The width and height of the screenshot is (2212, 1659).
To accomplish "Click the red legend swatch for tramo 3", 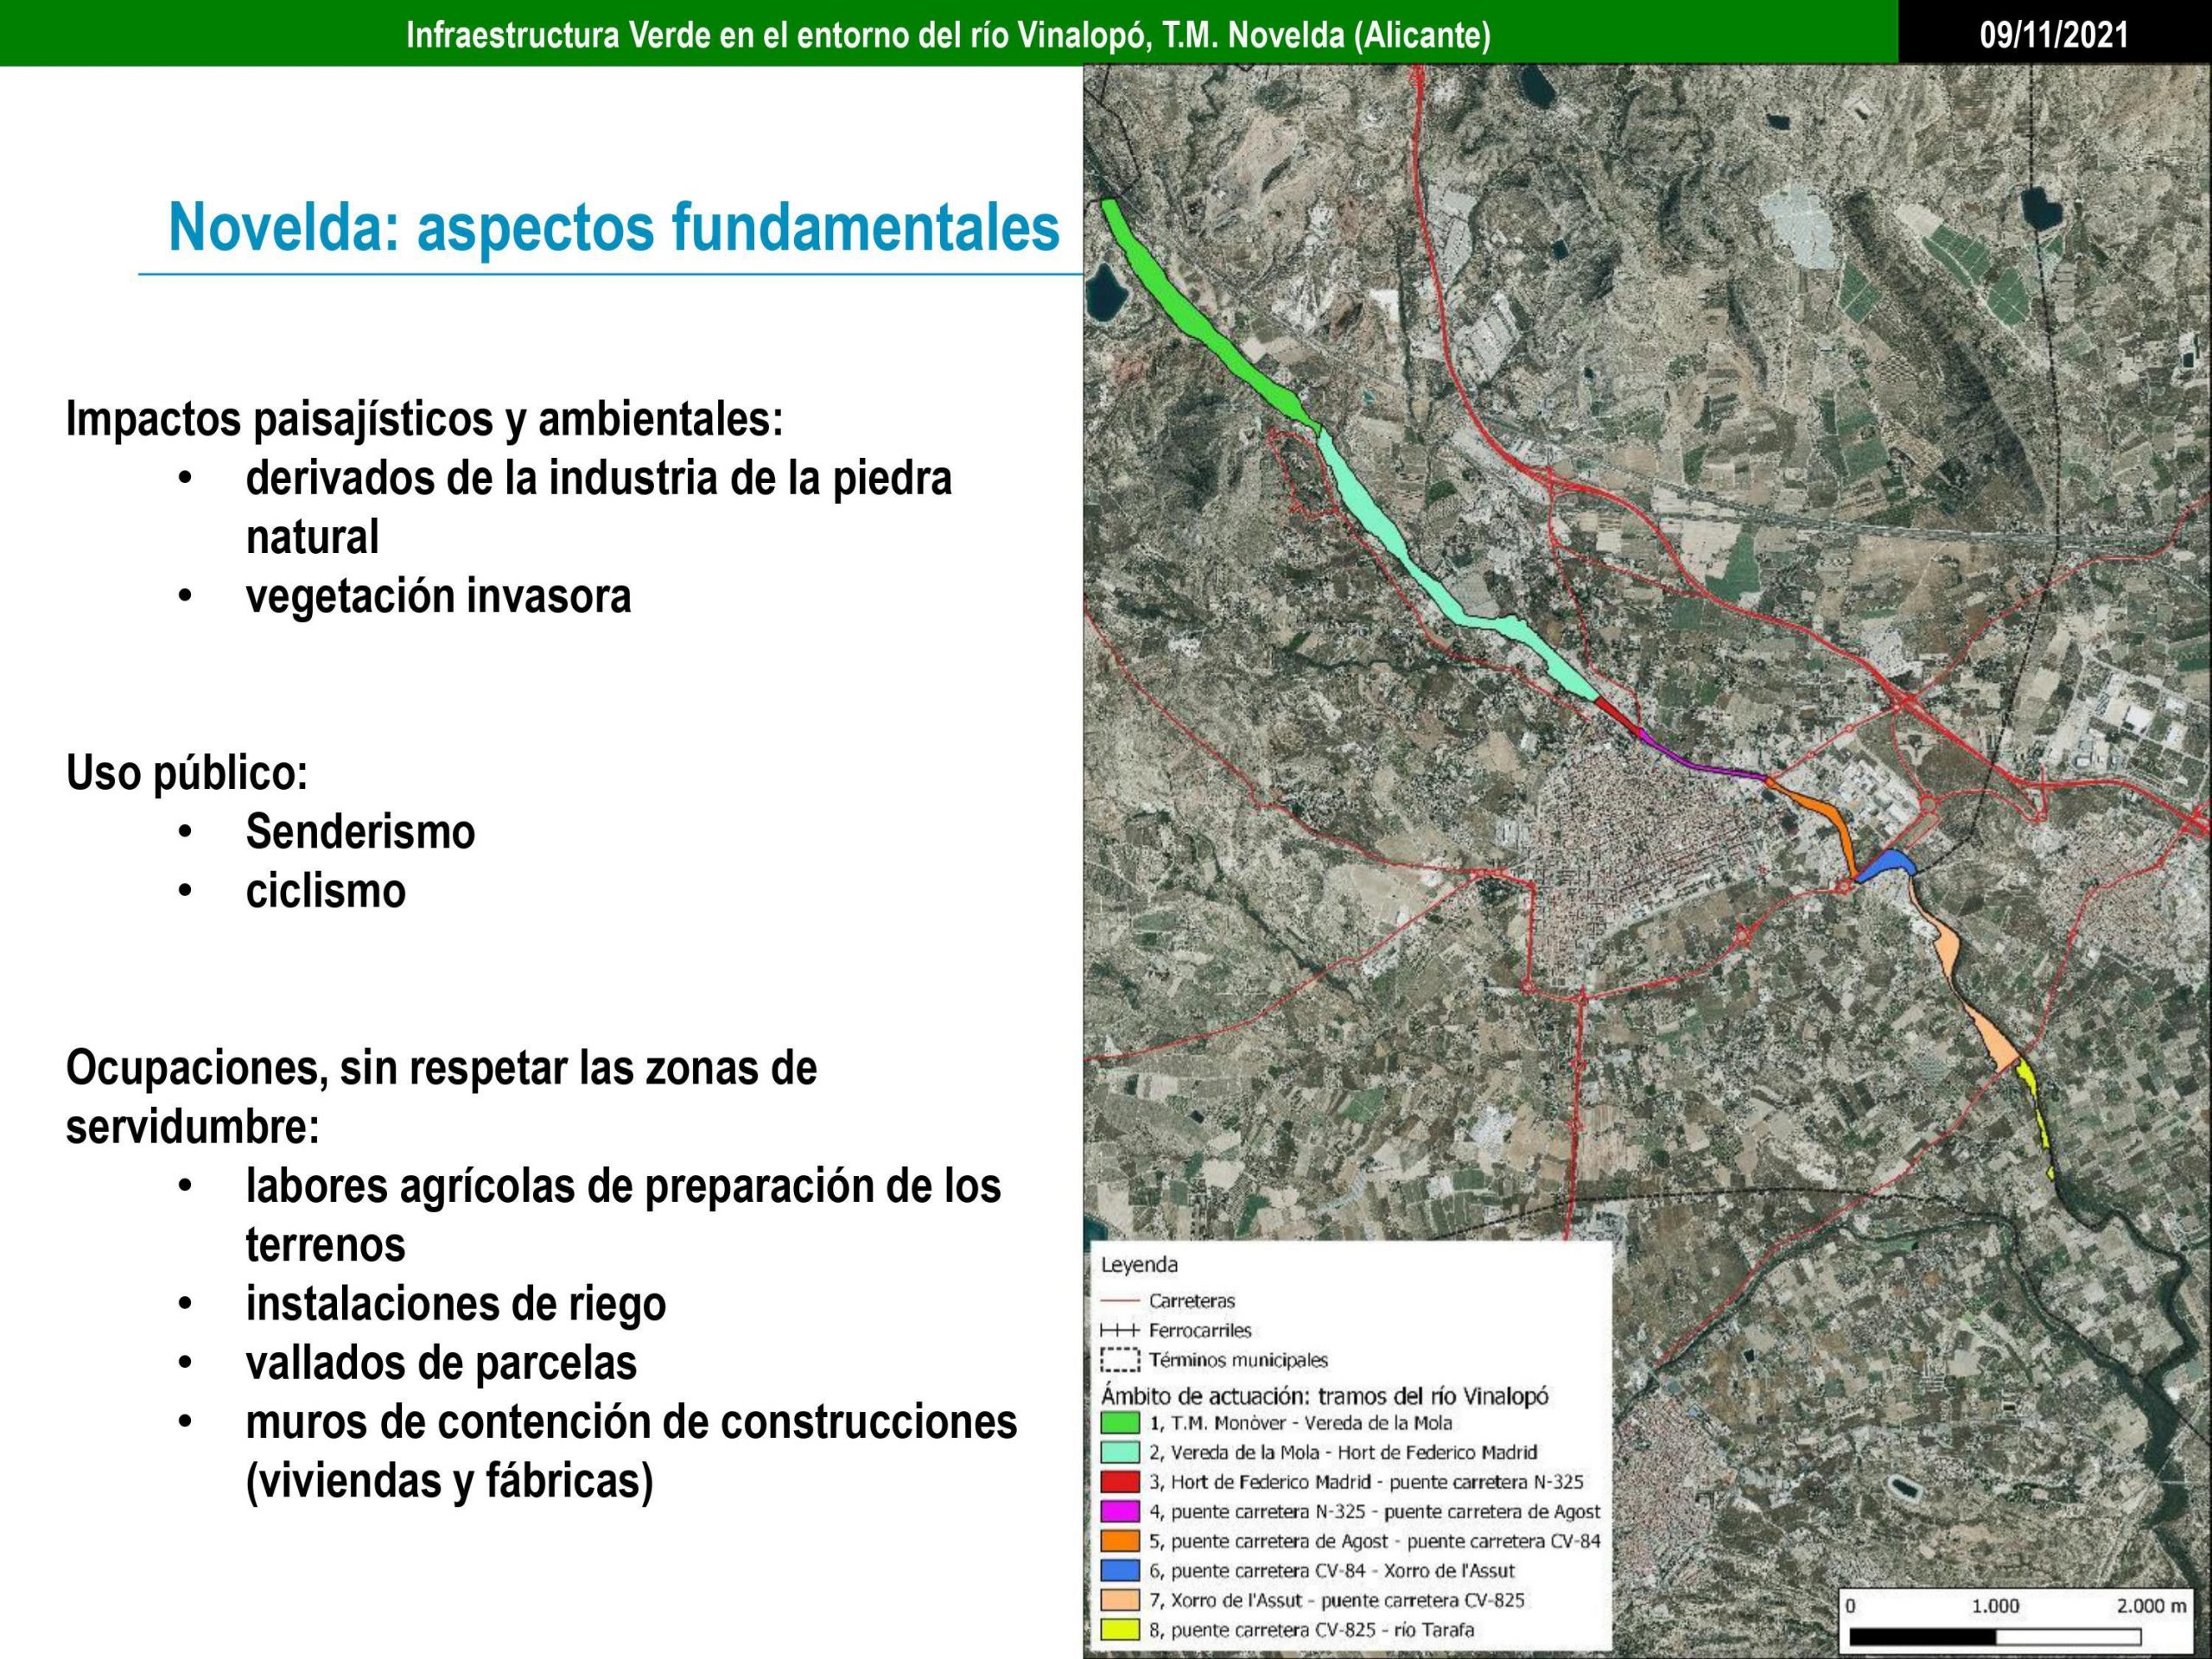I will 1119,1482.
